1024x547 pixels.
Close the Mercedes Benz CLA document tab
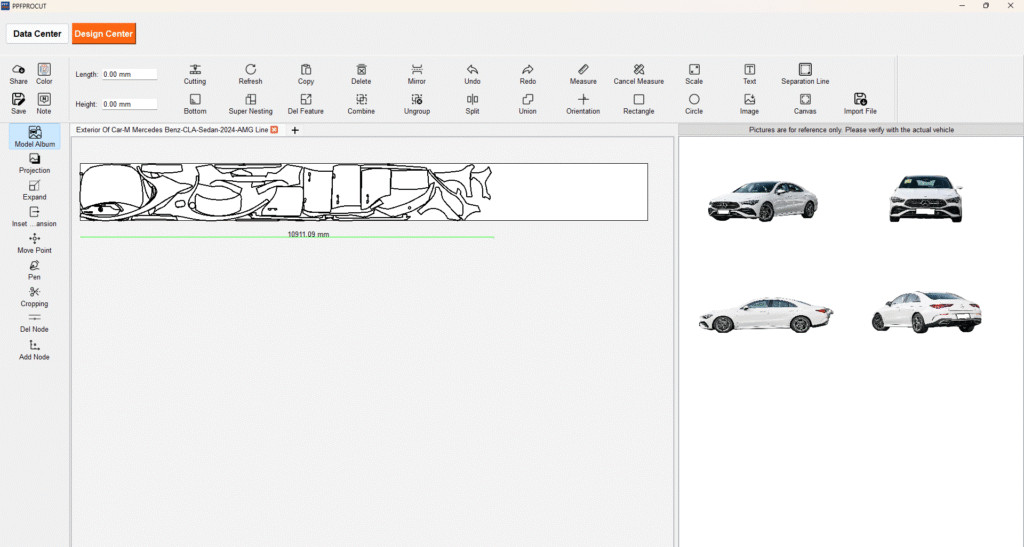[x=275, y=130]
